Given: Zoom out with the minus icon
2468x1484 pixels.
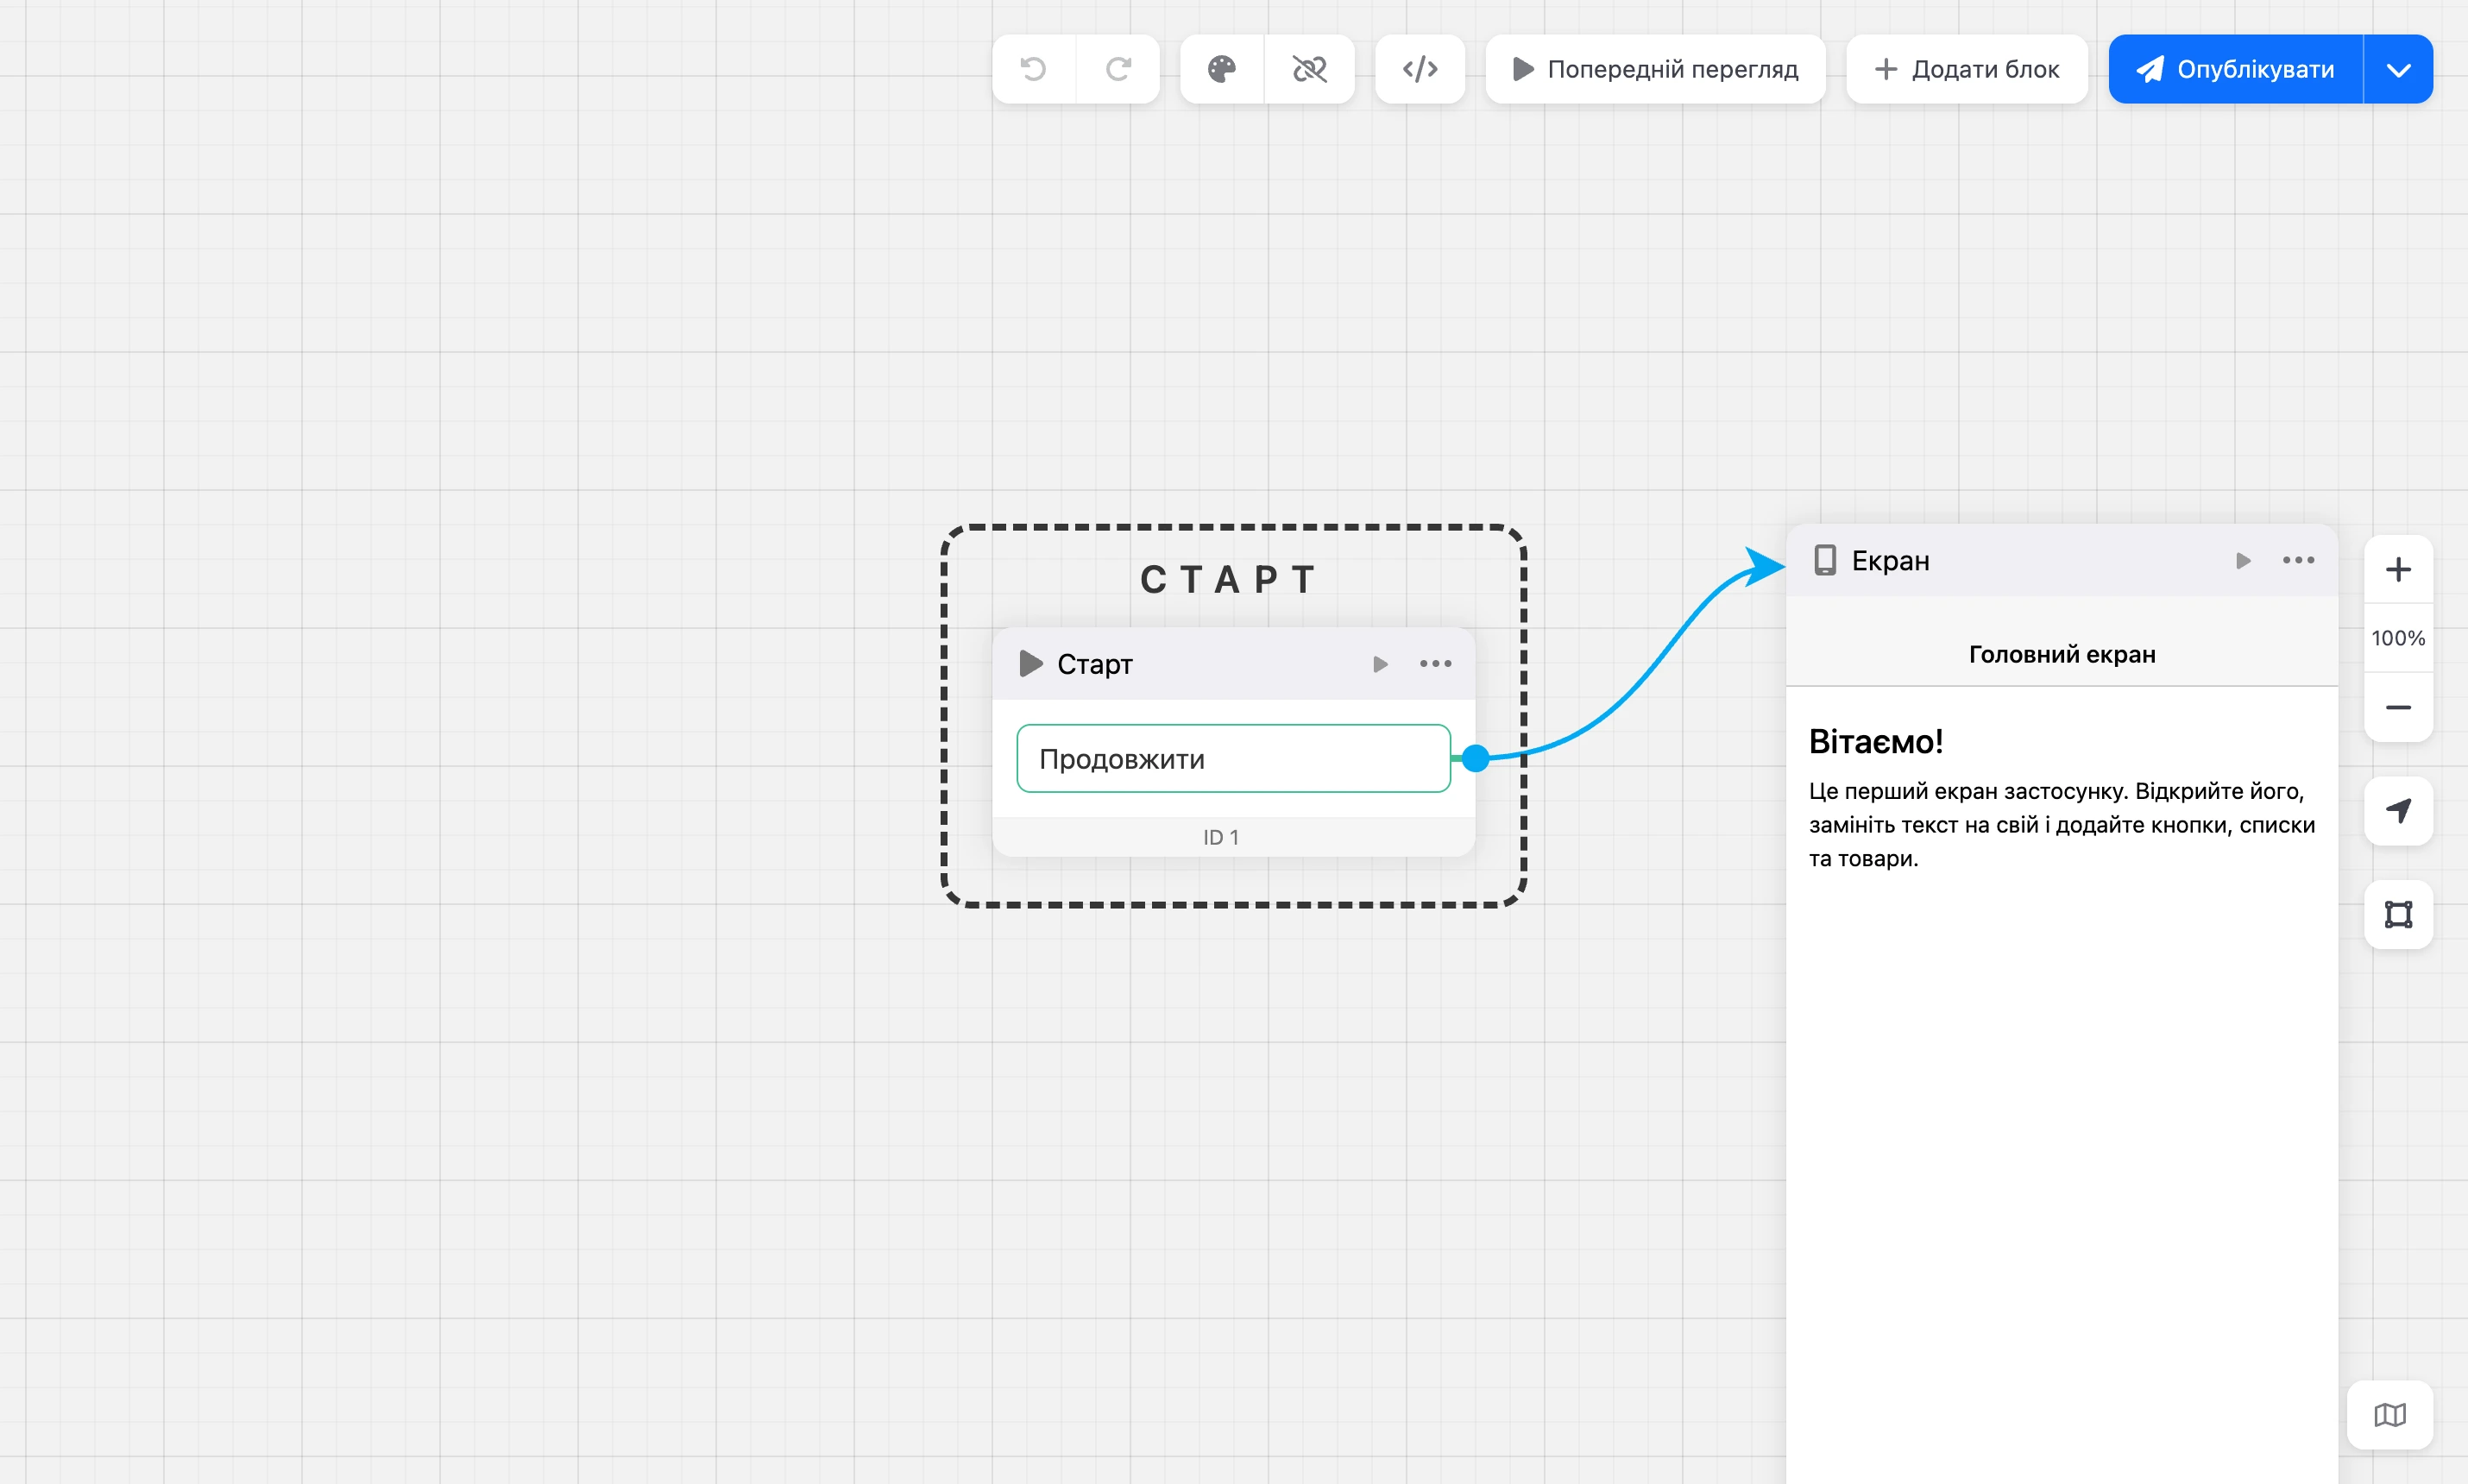Looking at the screenshot, I should (x=2398, y=707).
